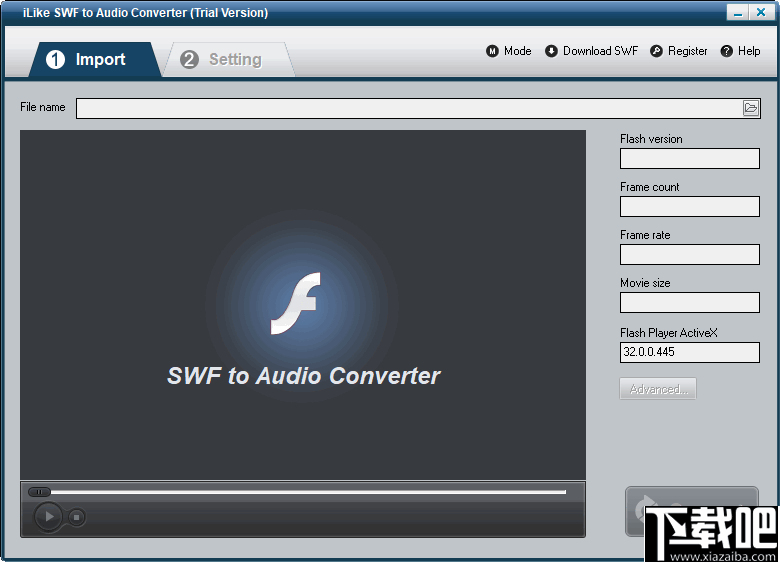The image size is (780, 562).
Task: Open the Import tab
Action: (95, 59)
